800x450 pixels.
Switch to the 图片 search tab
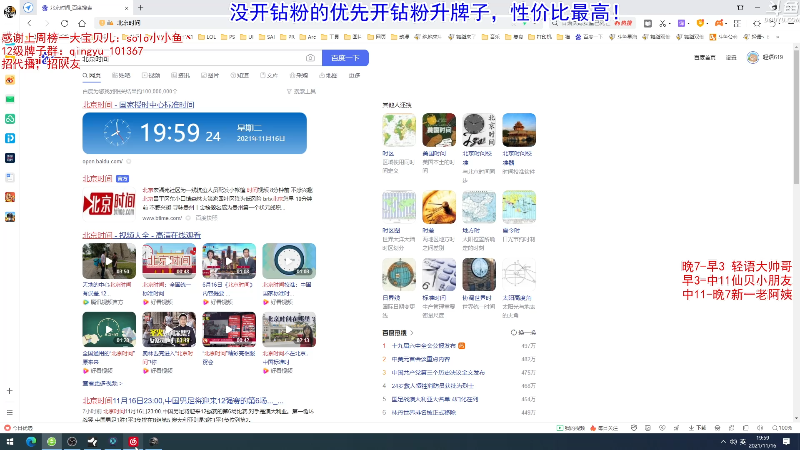210,76
